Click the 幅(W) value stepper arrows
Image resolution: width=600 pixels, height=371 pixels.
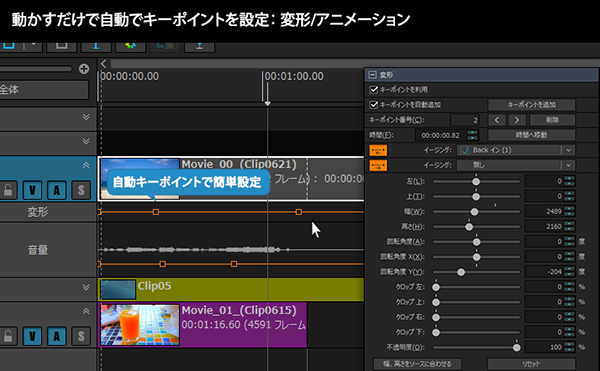pos(570,212)
